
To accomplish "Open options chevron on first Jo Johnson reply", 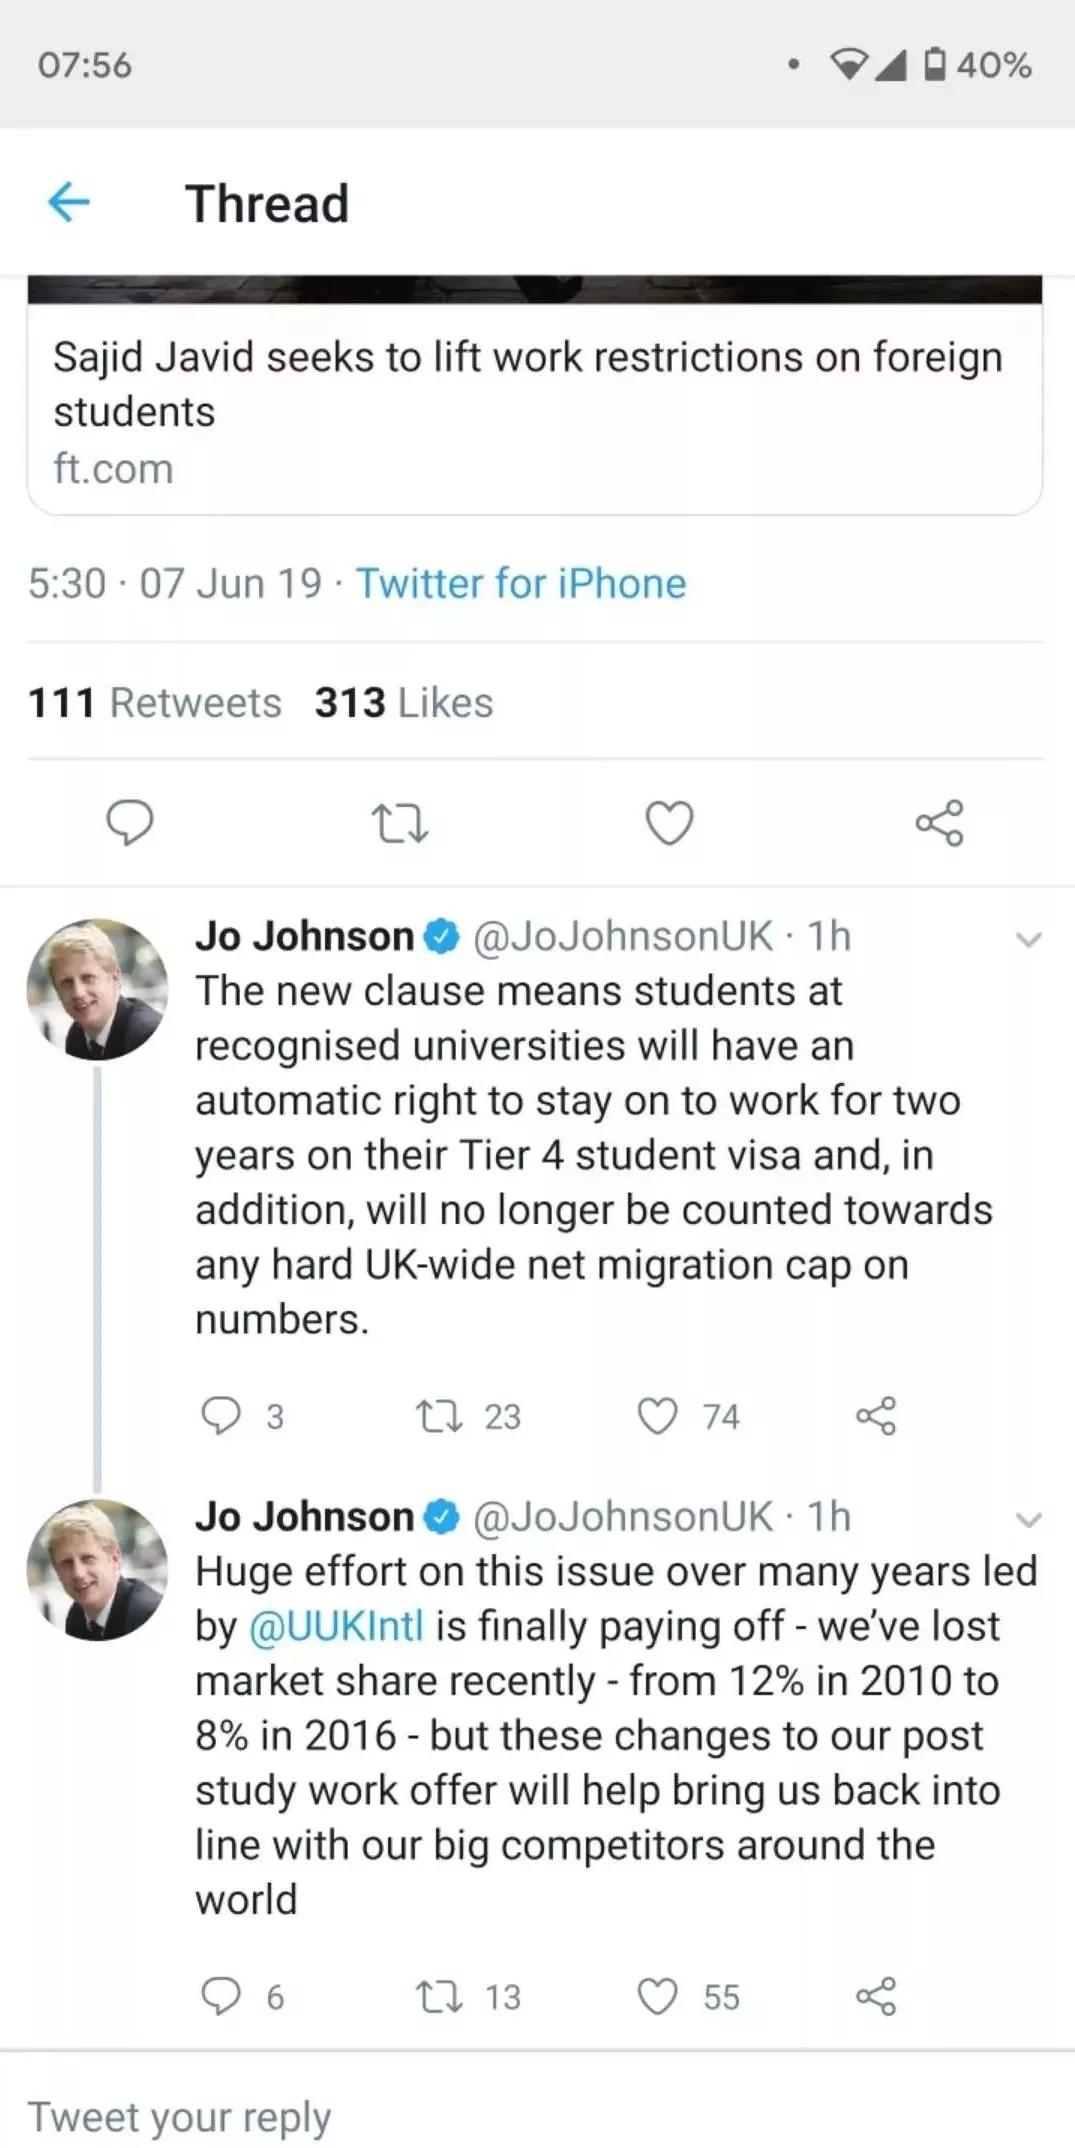I will pos(1028,939).
